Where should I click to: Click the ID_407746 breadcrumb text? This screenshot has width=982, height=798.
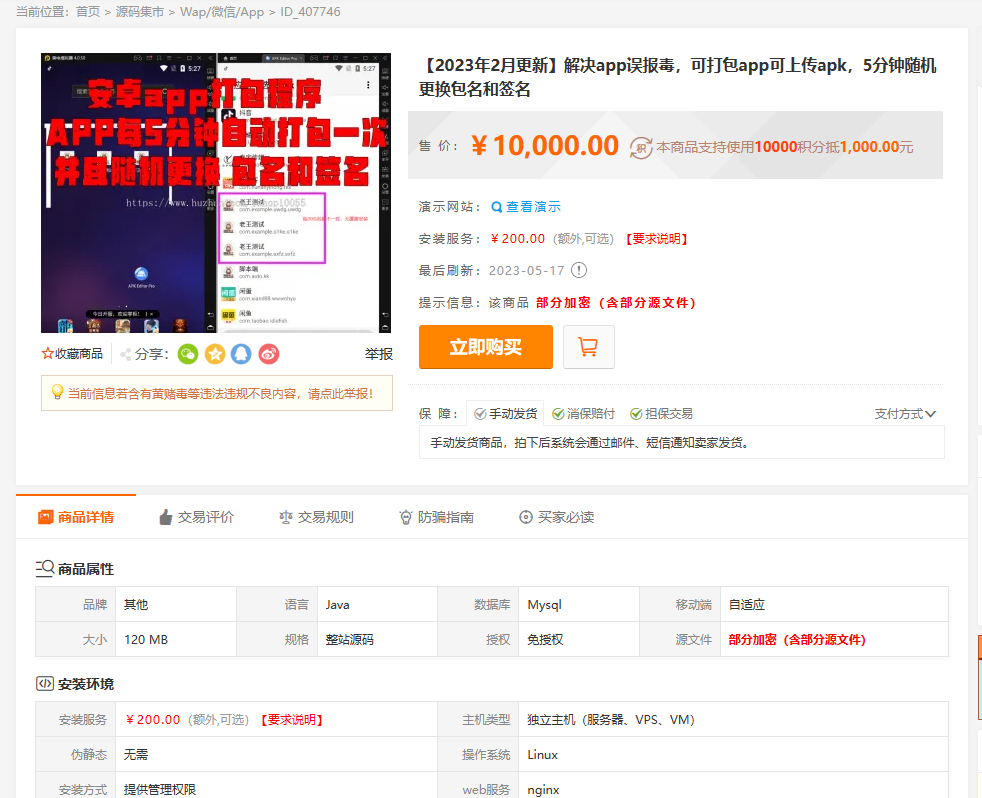(311, 12)
